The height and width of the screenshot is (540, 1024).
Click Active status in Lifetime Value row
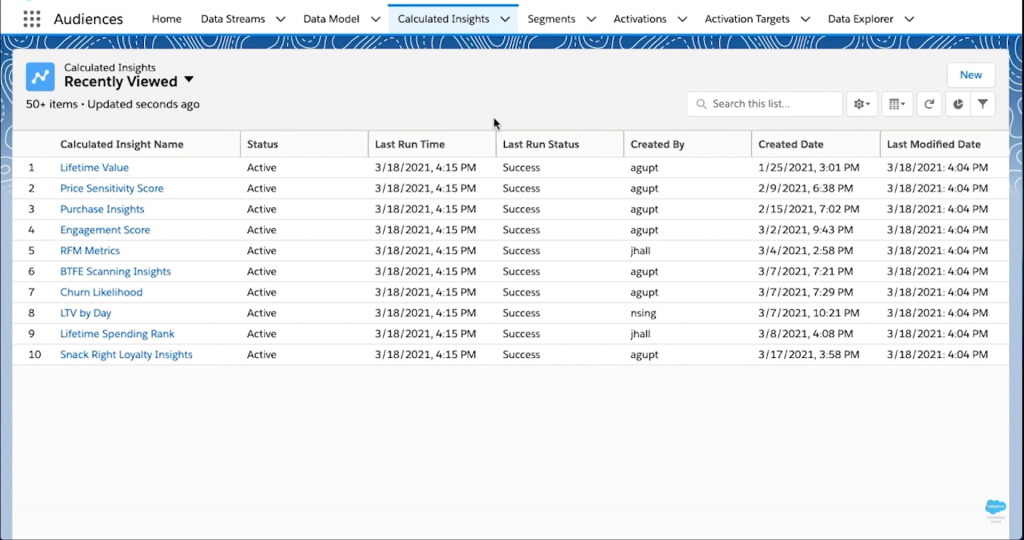[x=261, y=167]
